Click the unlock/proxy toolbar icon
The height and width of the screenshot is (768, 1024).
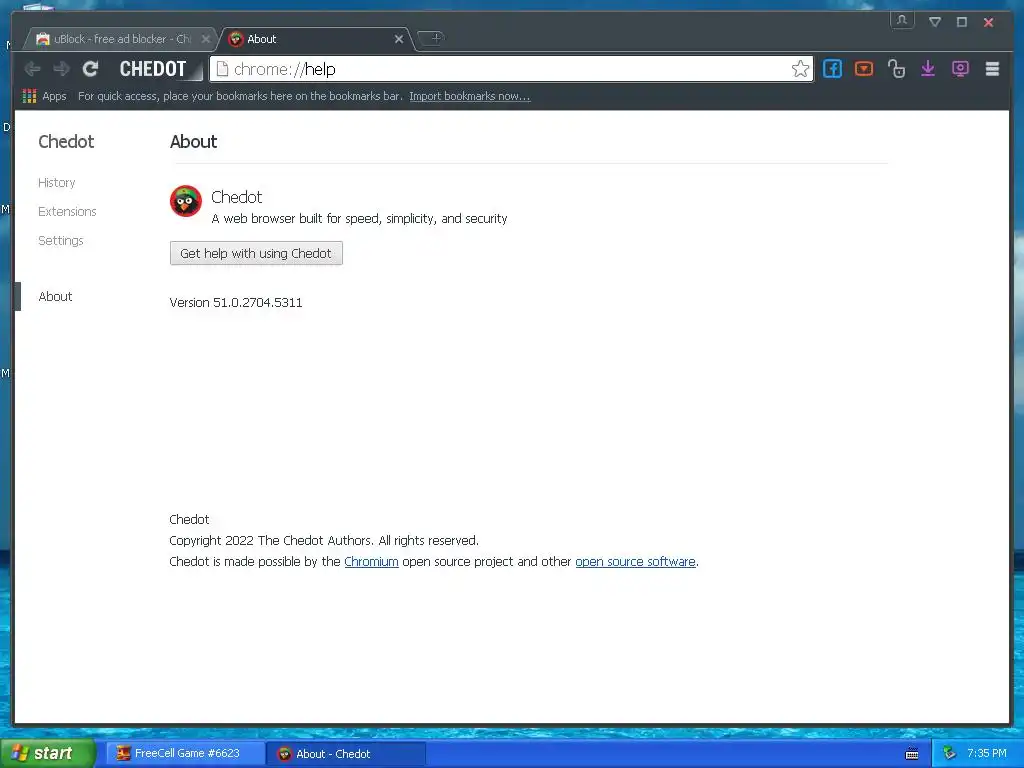pos(896,69)
